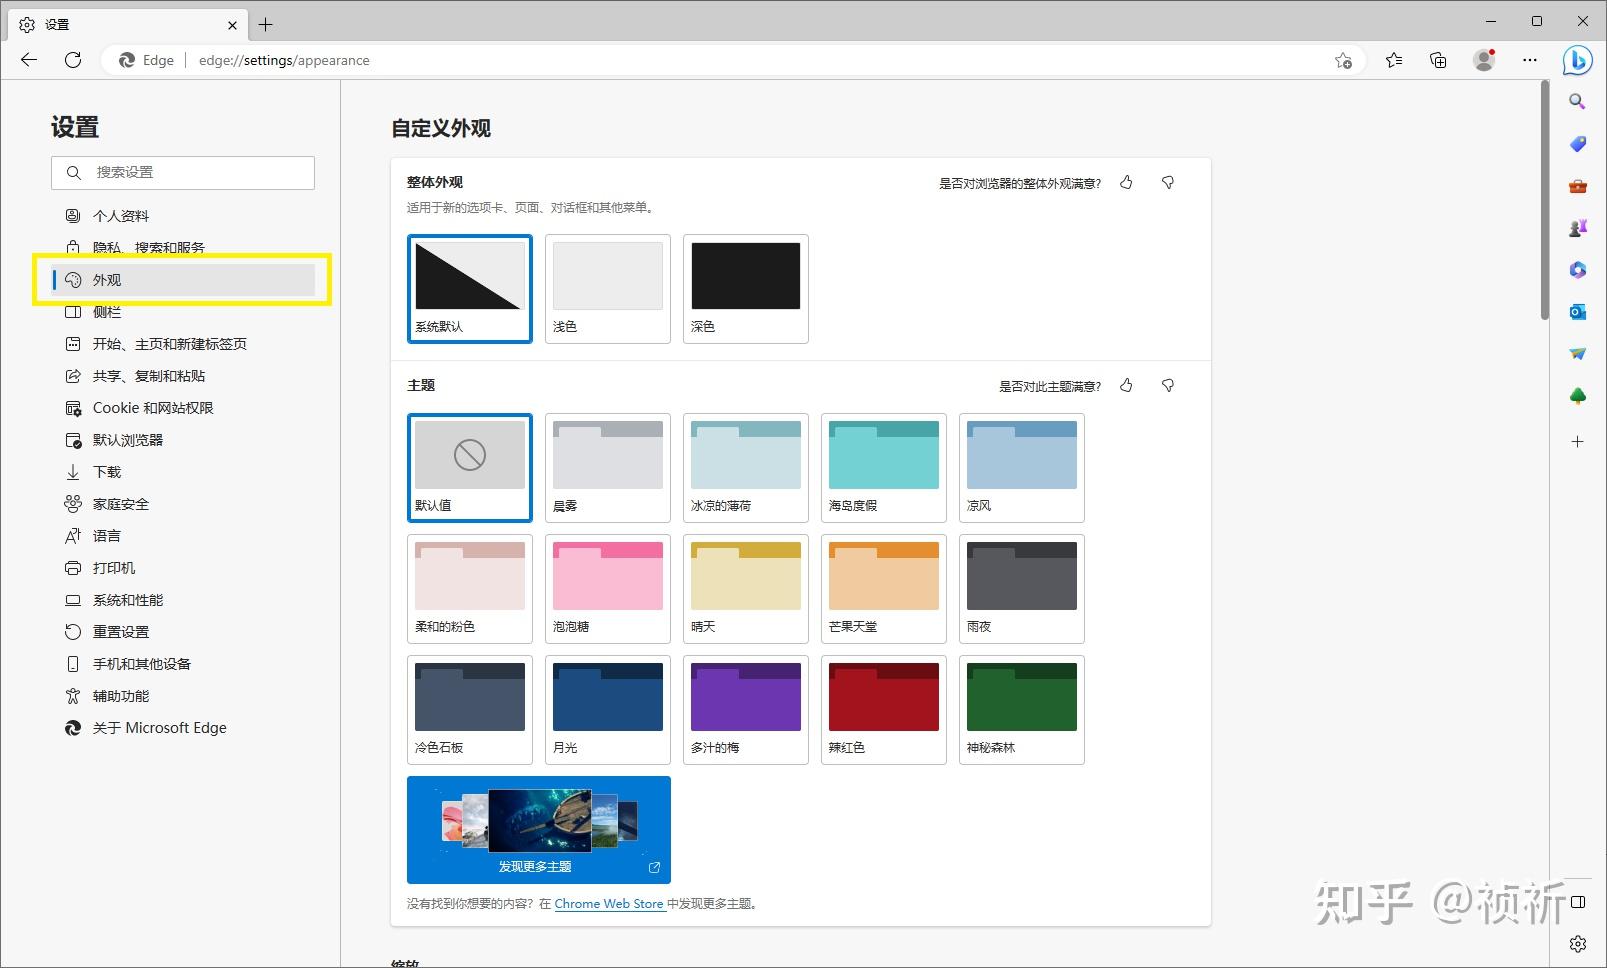
Task: Click the Favorites star icon in toolbar
Action: (x=1394, y=60)
